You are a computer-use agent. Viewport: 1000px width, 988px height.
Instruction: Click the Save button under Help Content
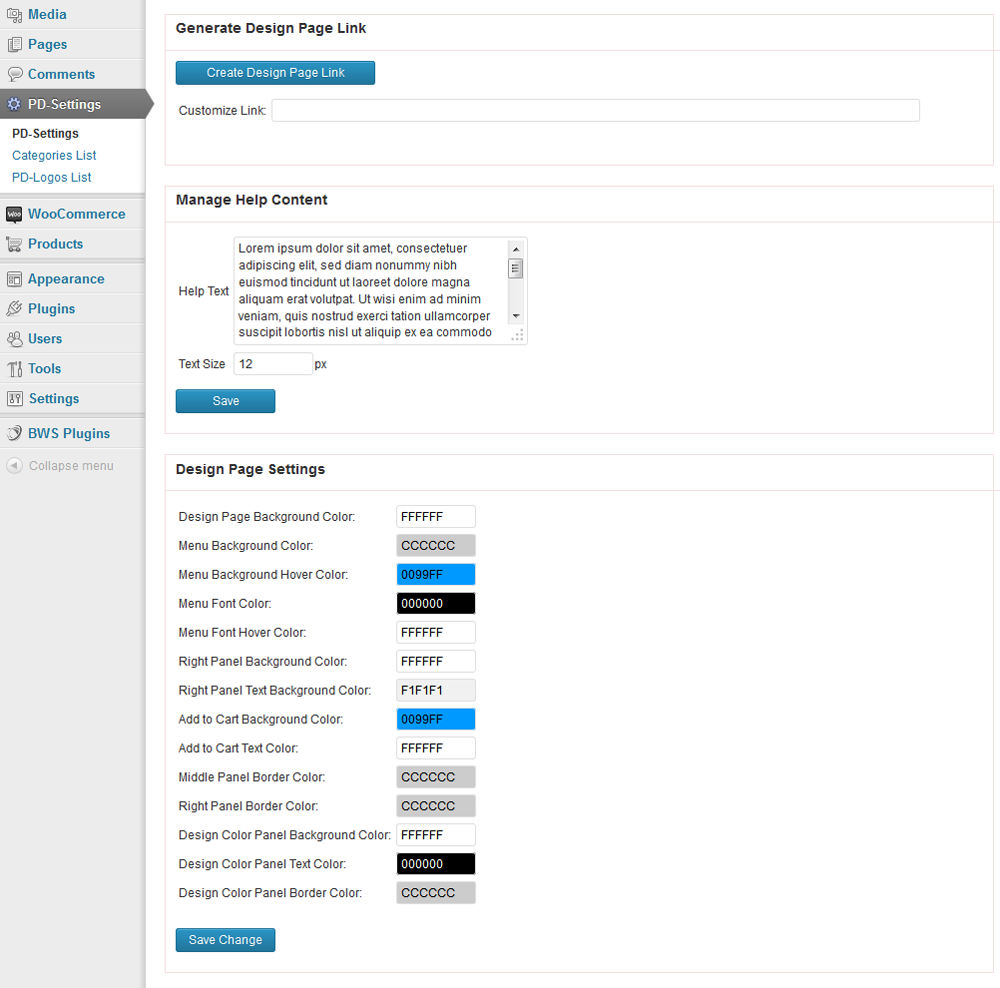tap(225, 401)
